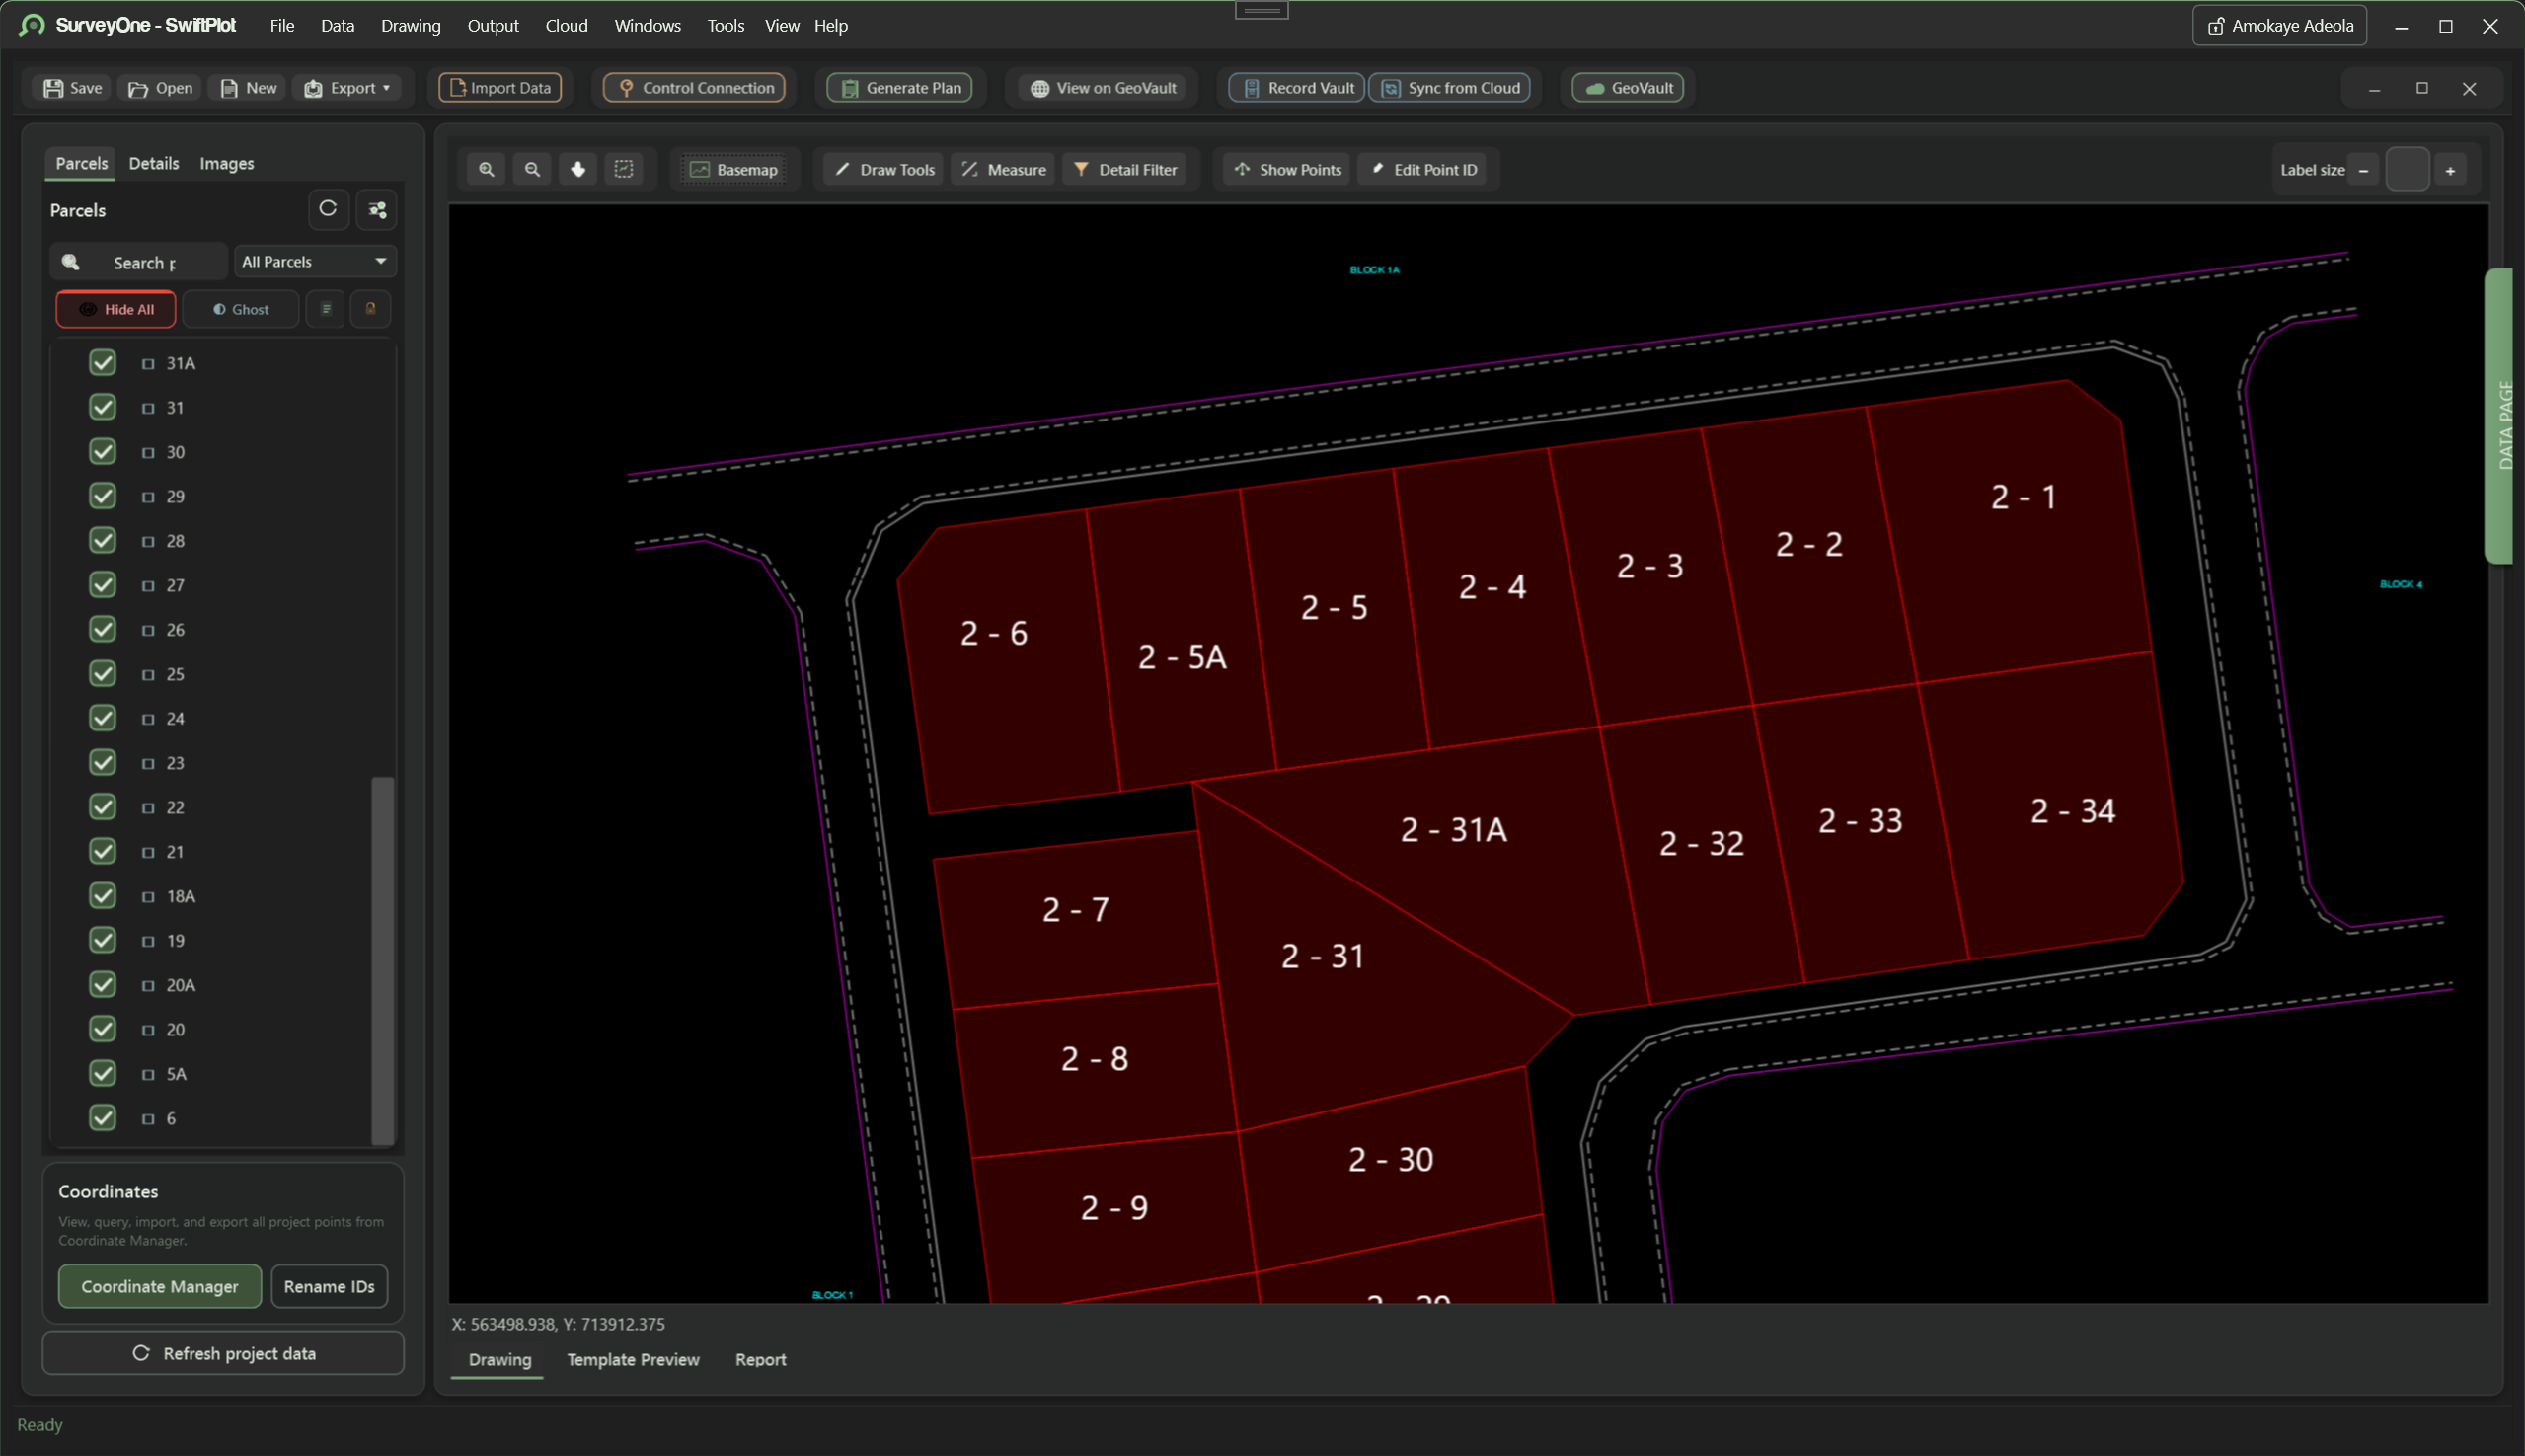Click the parcel search magnifier icon
Screen dimensions: 2525x1456
point(71,262)
